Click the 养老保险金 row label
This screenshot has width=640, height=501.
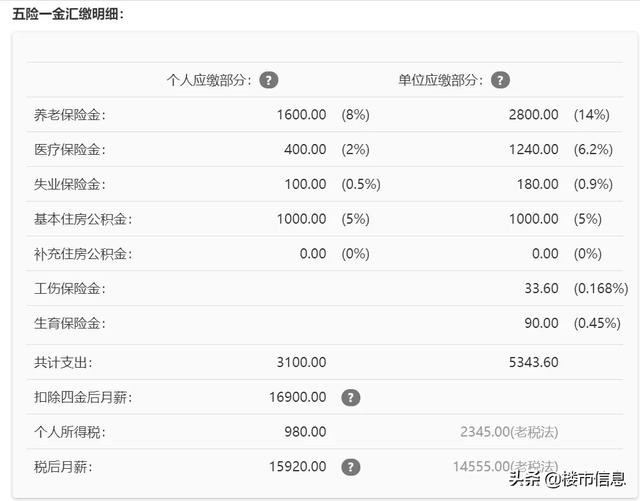point(69,115)
